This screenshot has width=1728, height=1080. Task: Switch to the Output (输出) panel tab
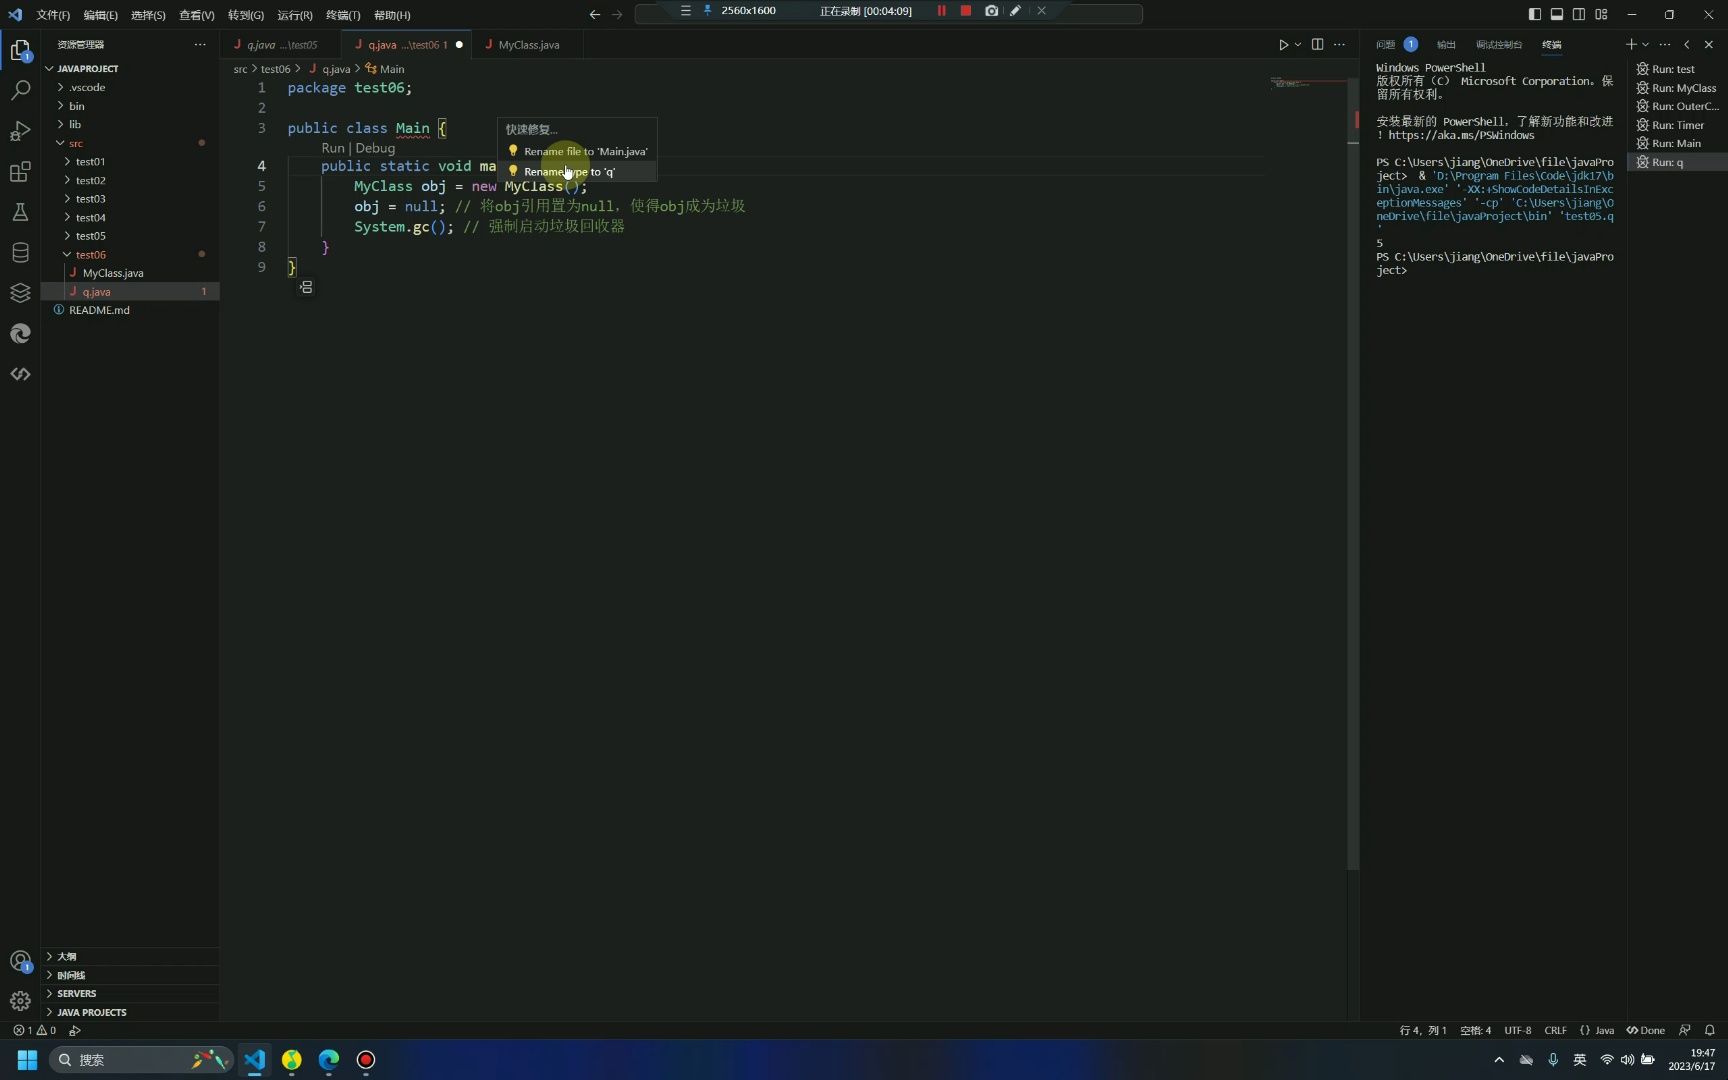[1446, 44]
